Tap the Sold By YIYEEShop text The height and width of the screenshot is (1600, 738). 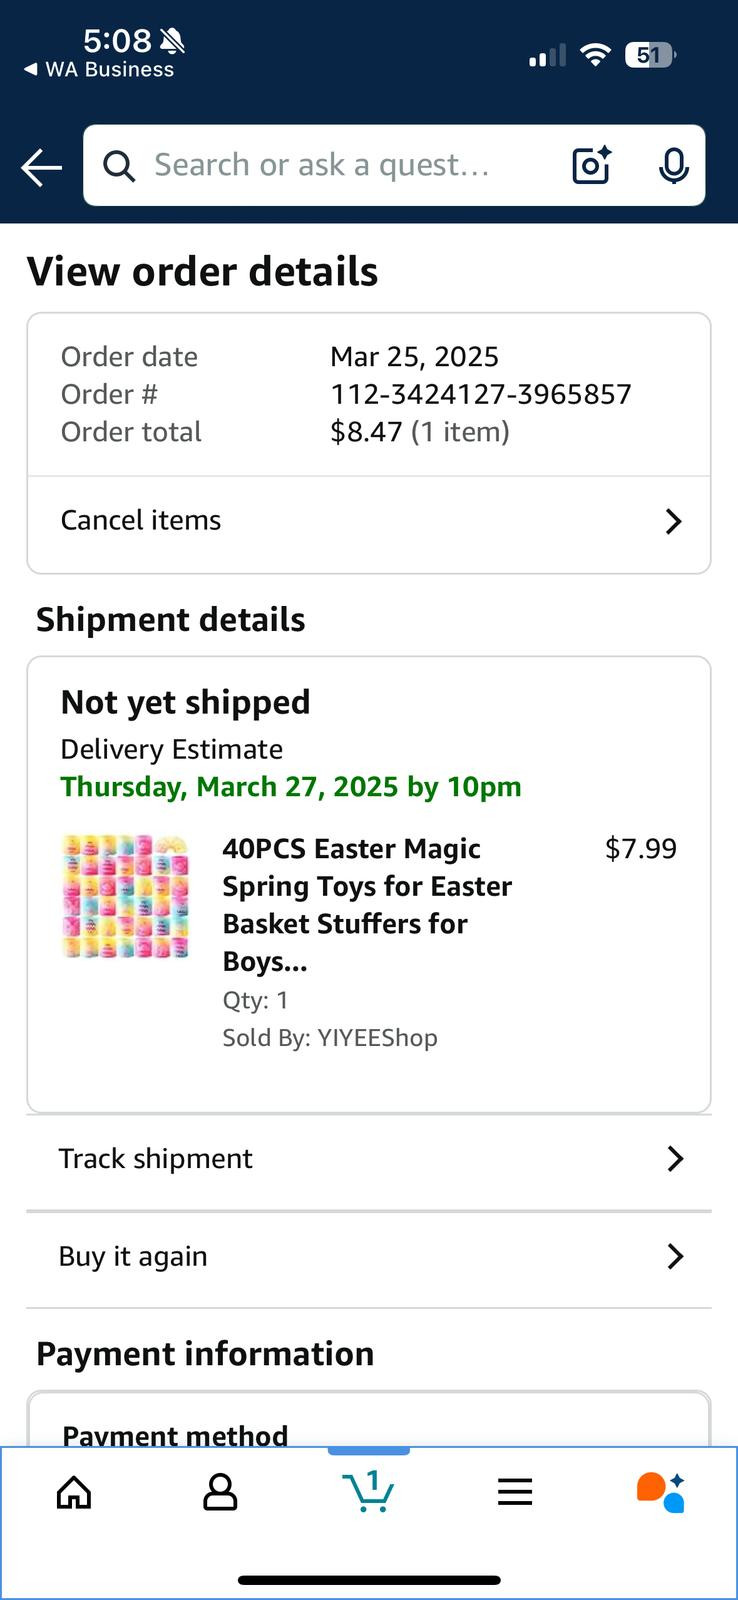click(x=330, y=1038)
